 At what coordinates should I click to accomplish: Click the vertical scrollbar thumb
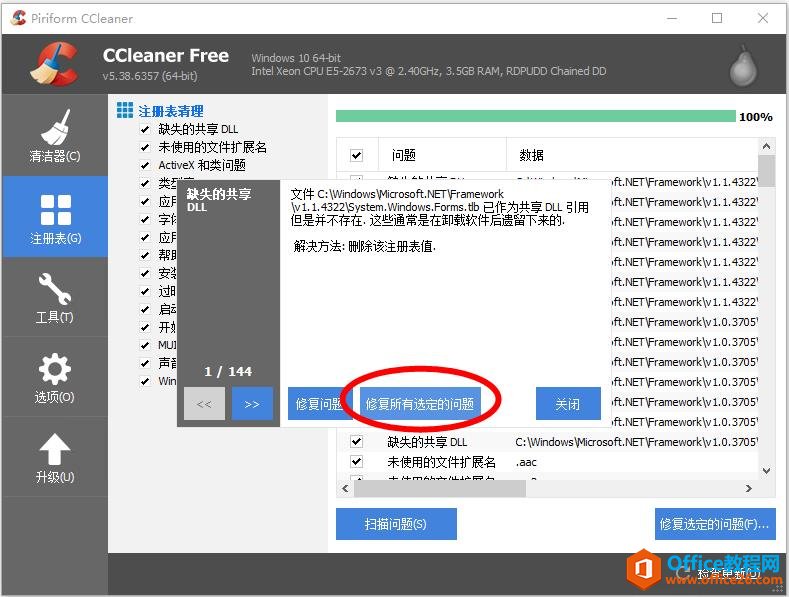(x=766, y=171)
